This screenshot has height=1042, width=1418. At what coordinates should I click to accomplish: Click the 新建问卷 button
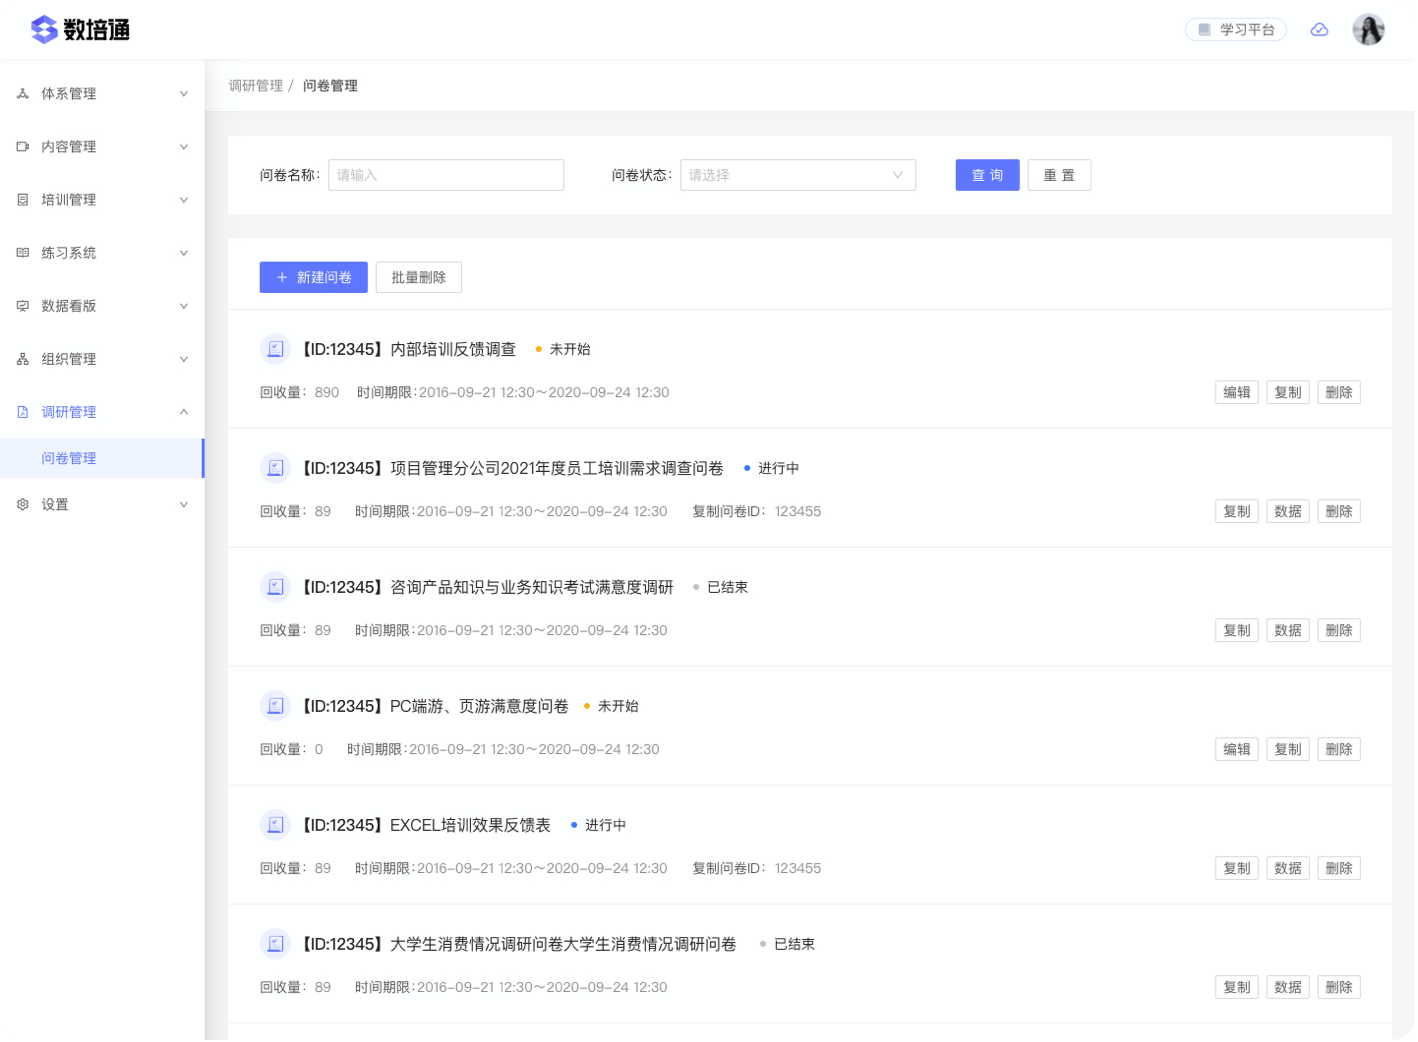click(x=313, y=277)
